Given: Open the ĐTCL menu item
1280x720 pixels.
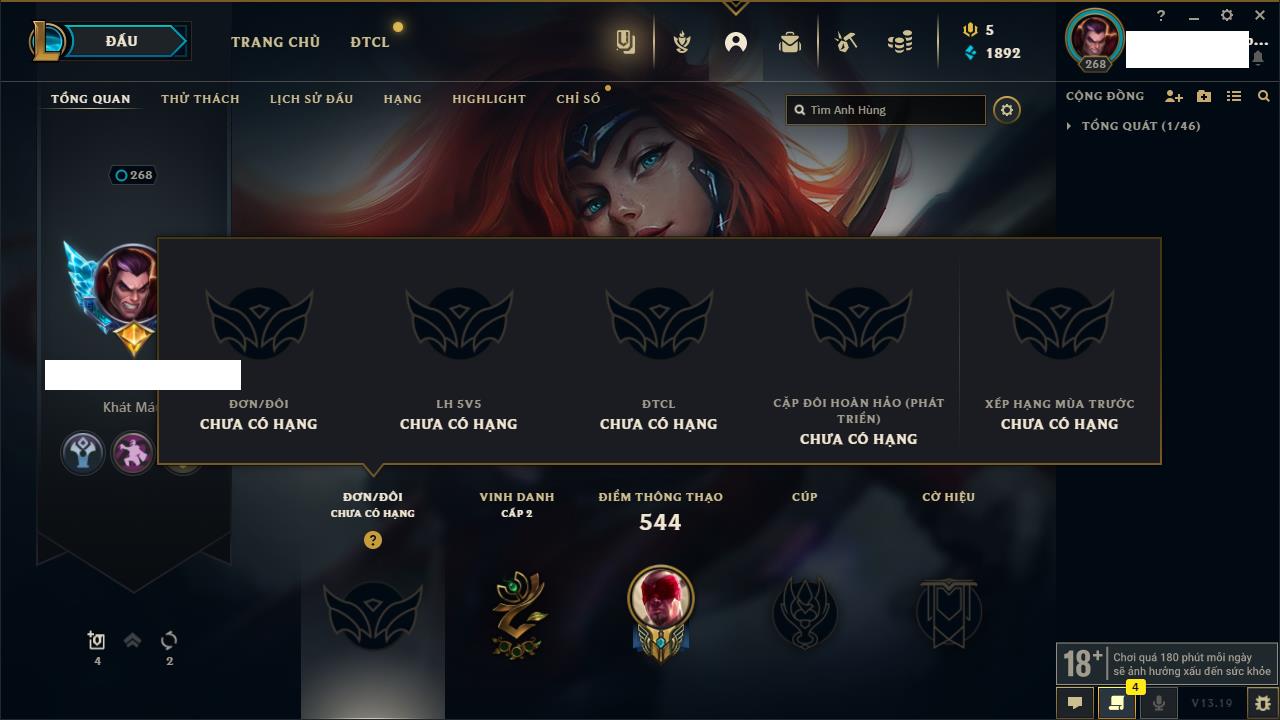Looking at the screenshot, I should point(370,42).
